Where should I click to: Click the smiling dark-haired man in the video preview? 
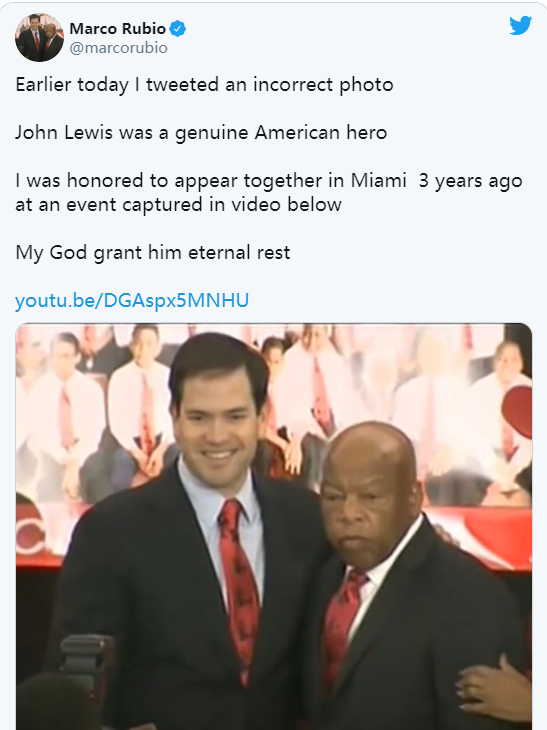tap(200, 535)
